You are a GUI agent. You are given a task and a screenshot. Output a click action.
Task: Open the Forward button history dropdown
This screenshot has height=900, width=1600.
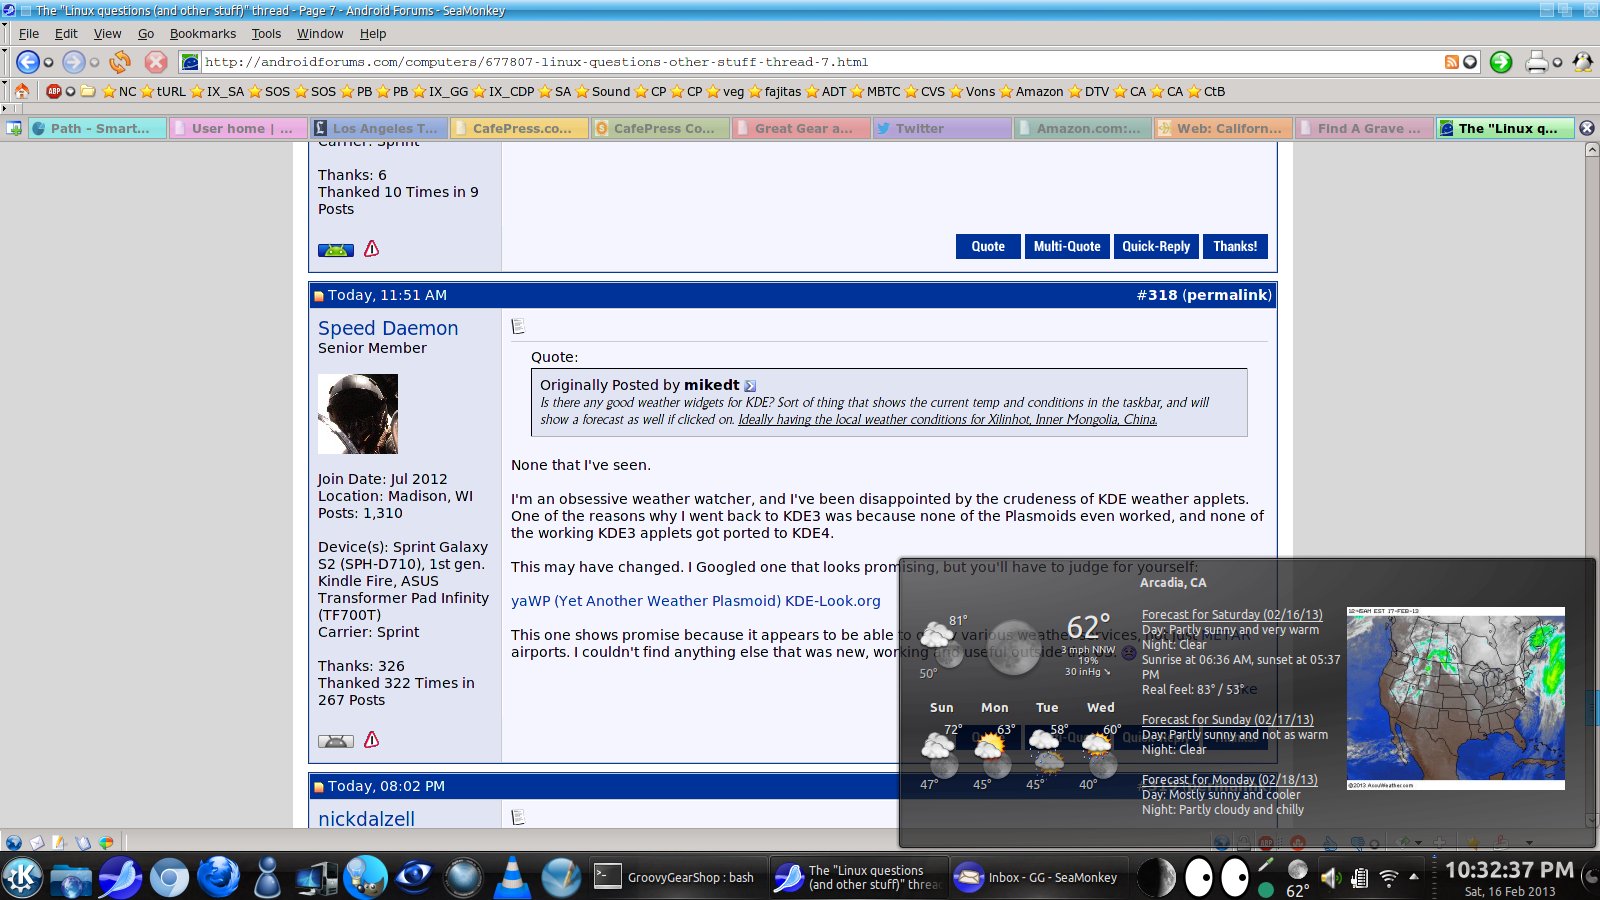(x=94, y=62)
